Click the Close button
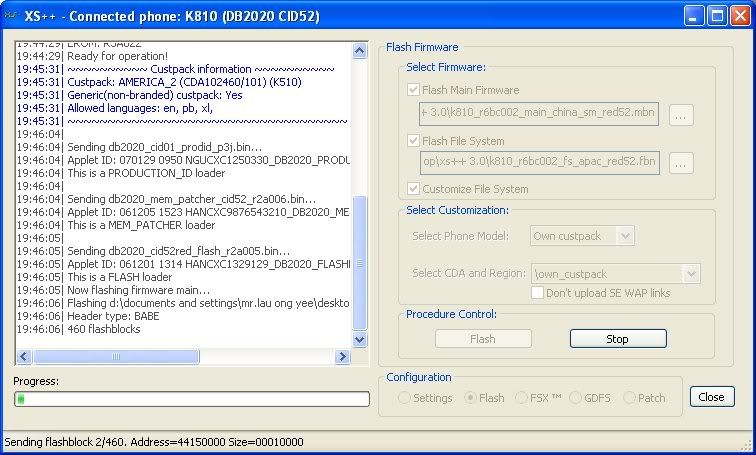756x455 pixels. click(x=711, y=397)
